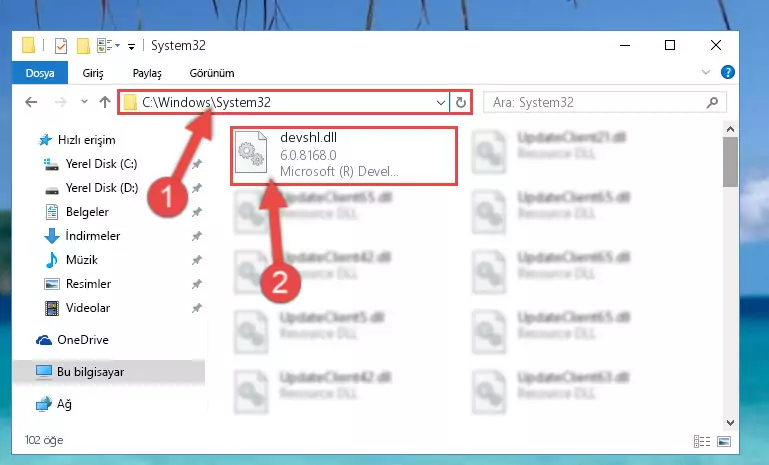
Task: Open Müzik folder in sidebar
Action: tap(72, 259)
